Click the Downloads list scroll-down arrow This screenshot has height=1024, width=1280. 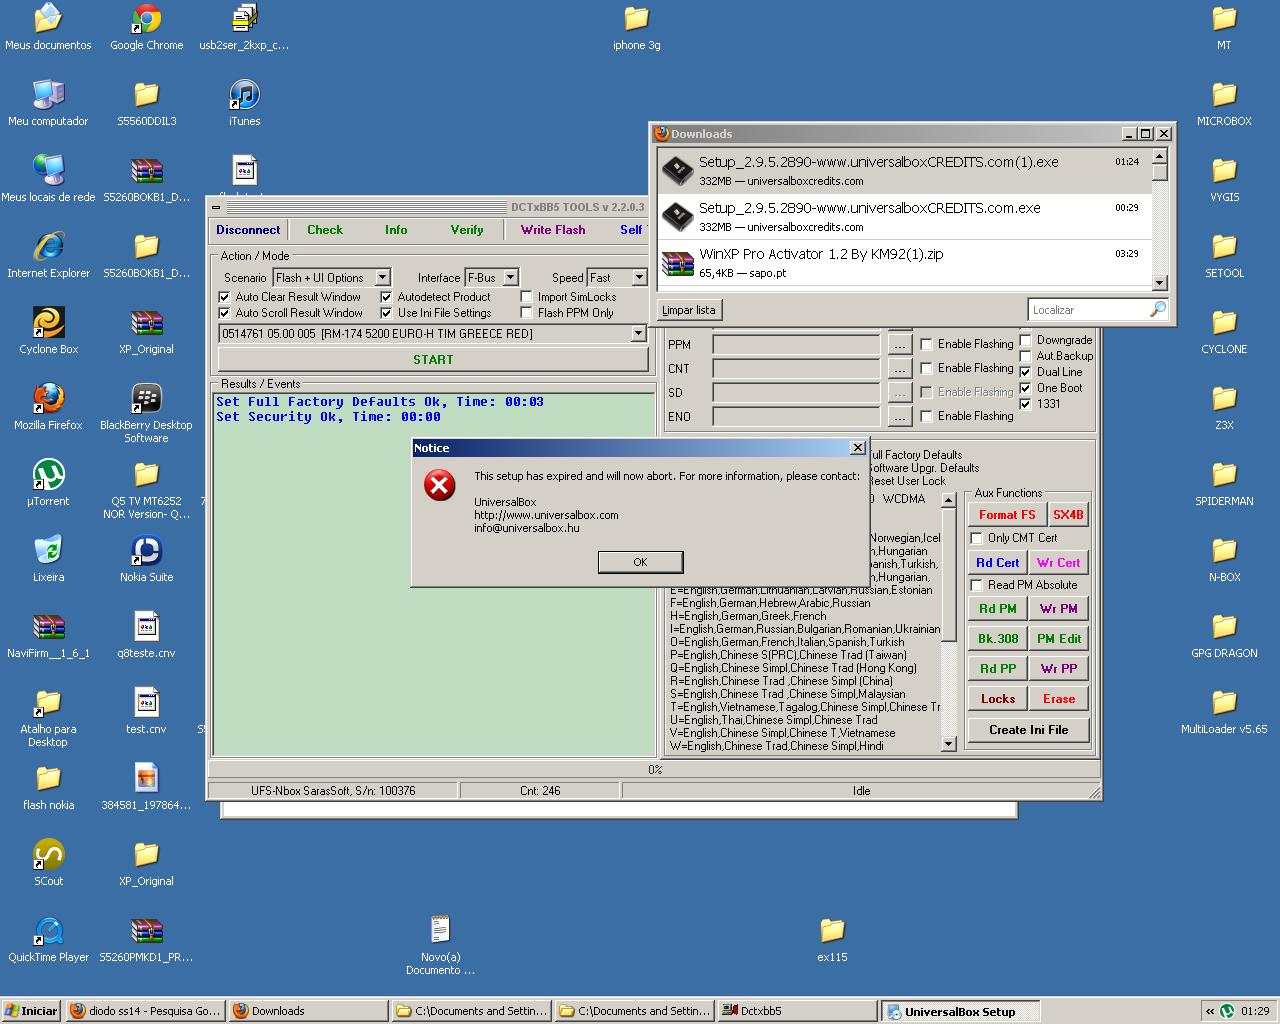pyautogui.click(x=1160, y=283)
